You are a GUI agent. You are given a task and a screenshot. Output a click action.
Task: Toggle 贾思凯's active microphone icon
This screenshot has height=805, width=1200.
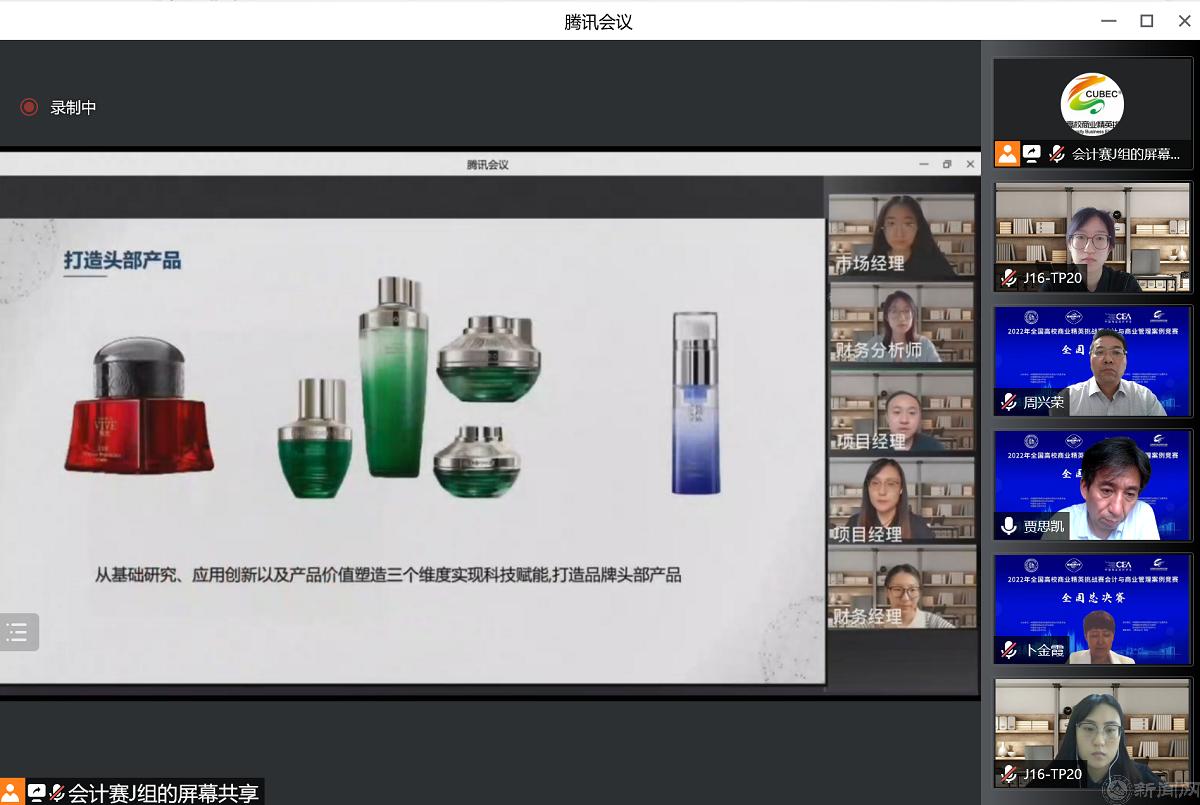click(x=1009, y=526)
